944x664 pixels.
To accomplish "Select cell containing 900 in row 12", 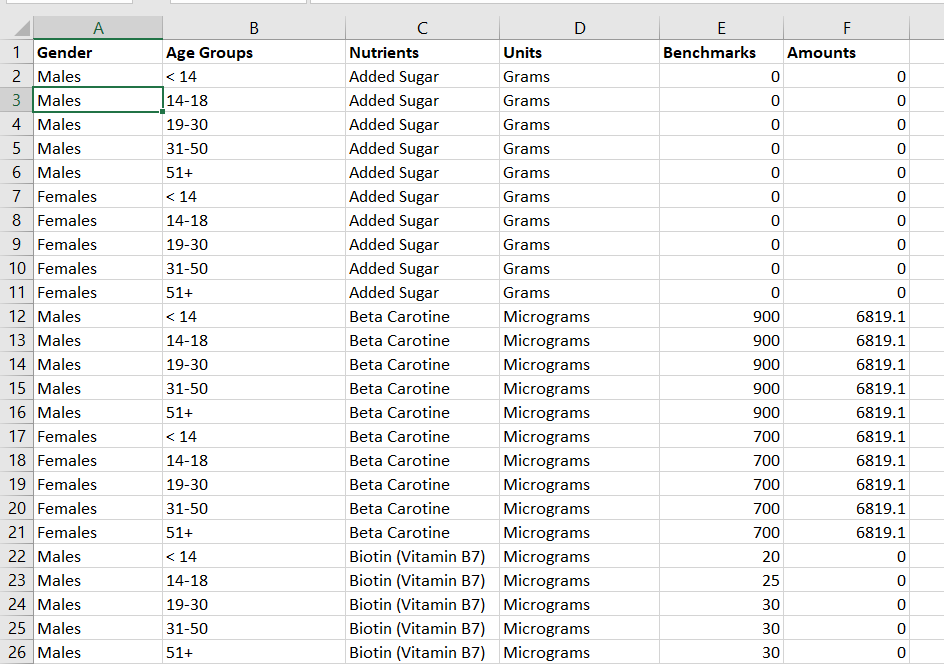I will tap(721, 316).
